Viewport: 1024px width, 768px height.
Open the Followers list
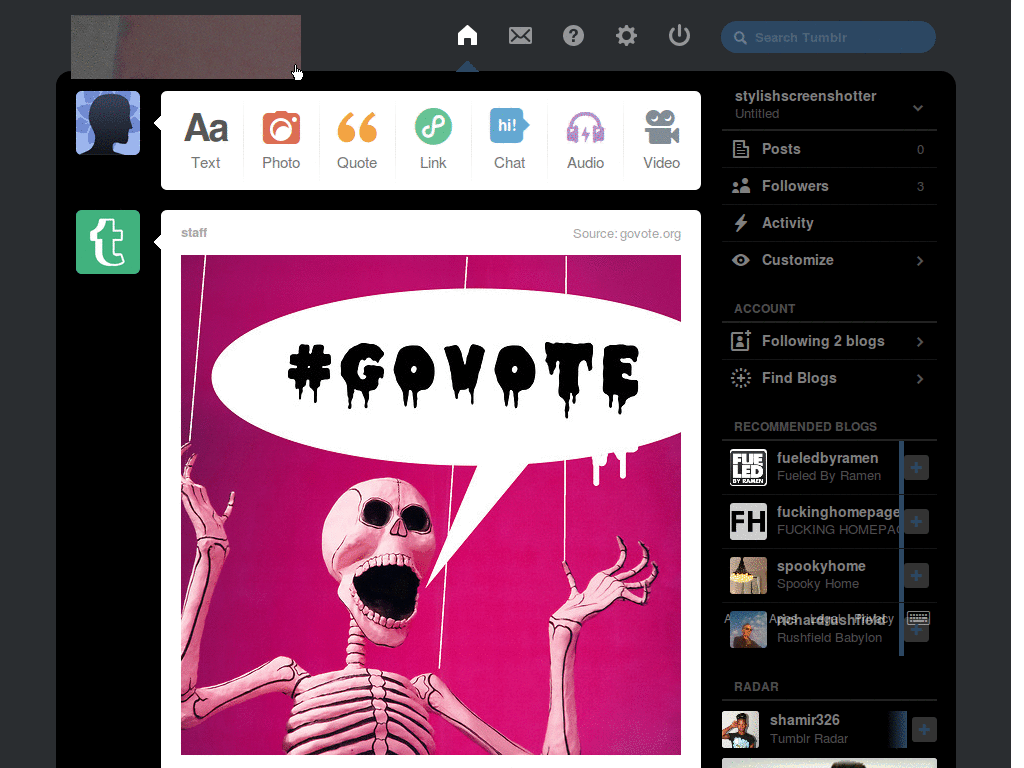(x=829, y=186)
